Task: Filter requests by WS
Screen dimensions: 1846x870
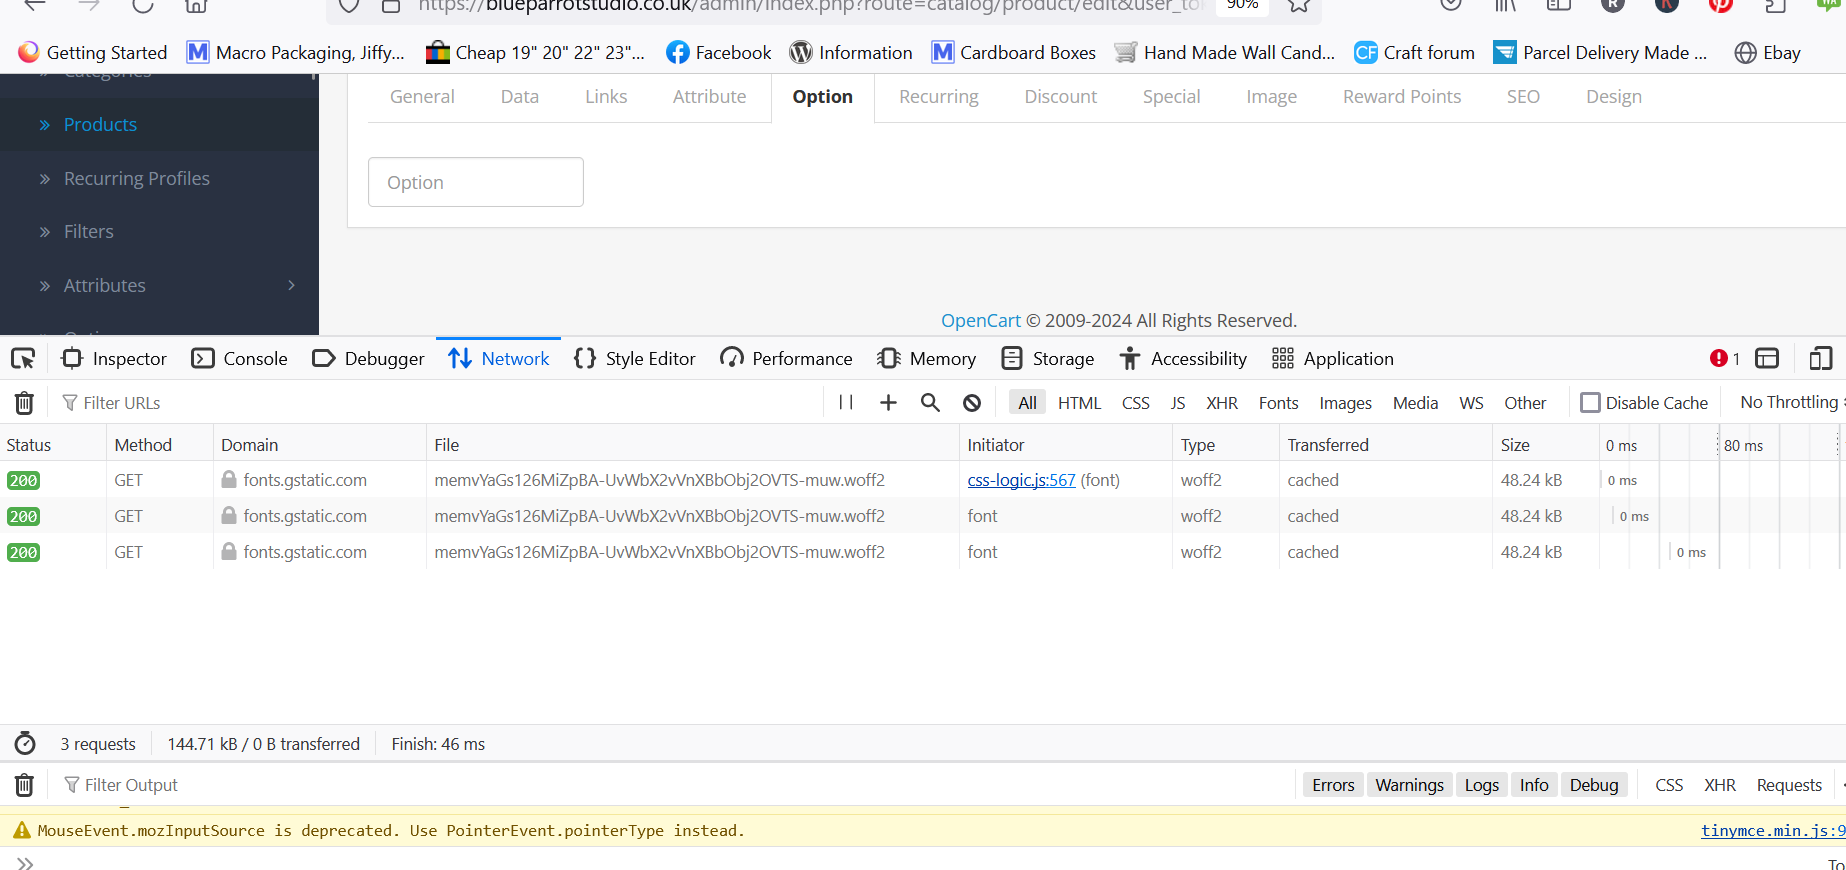Action: (x=1471, y=403)
